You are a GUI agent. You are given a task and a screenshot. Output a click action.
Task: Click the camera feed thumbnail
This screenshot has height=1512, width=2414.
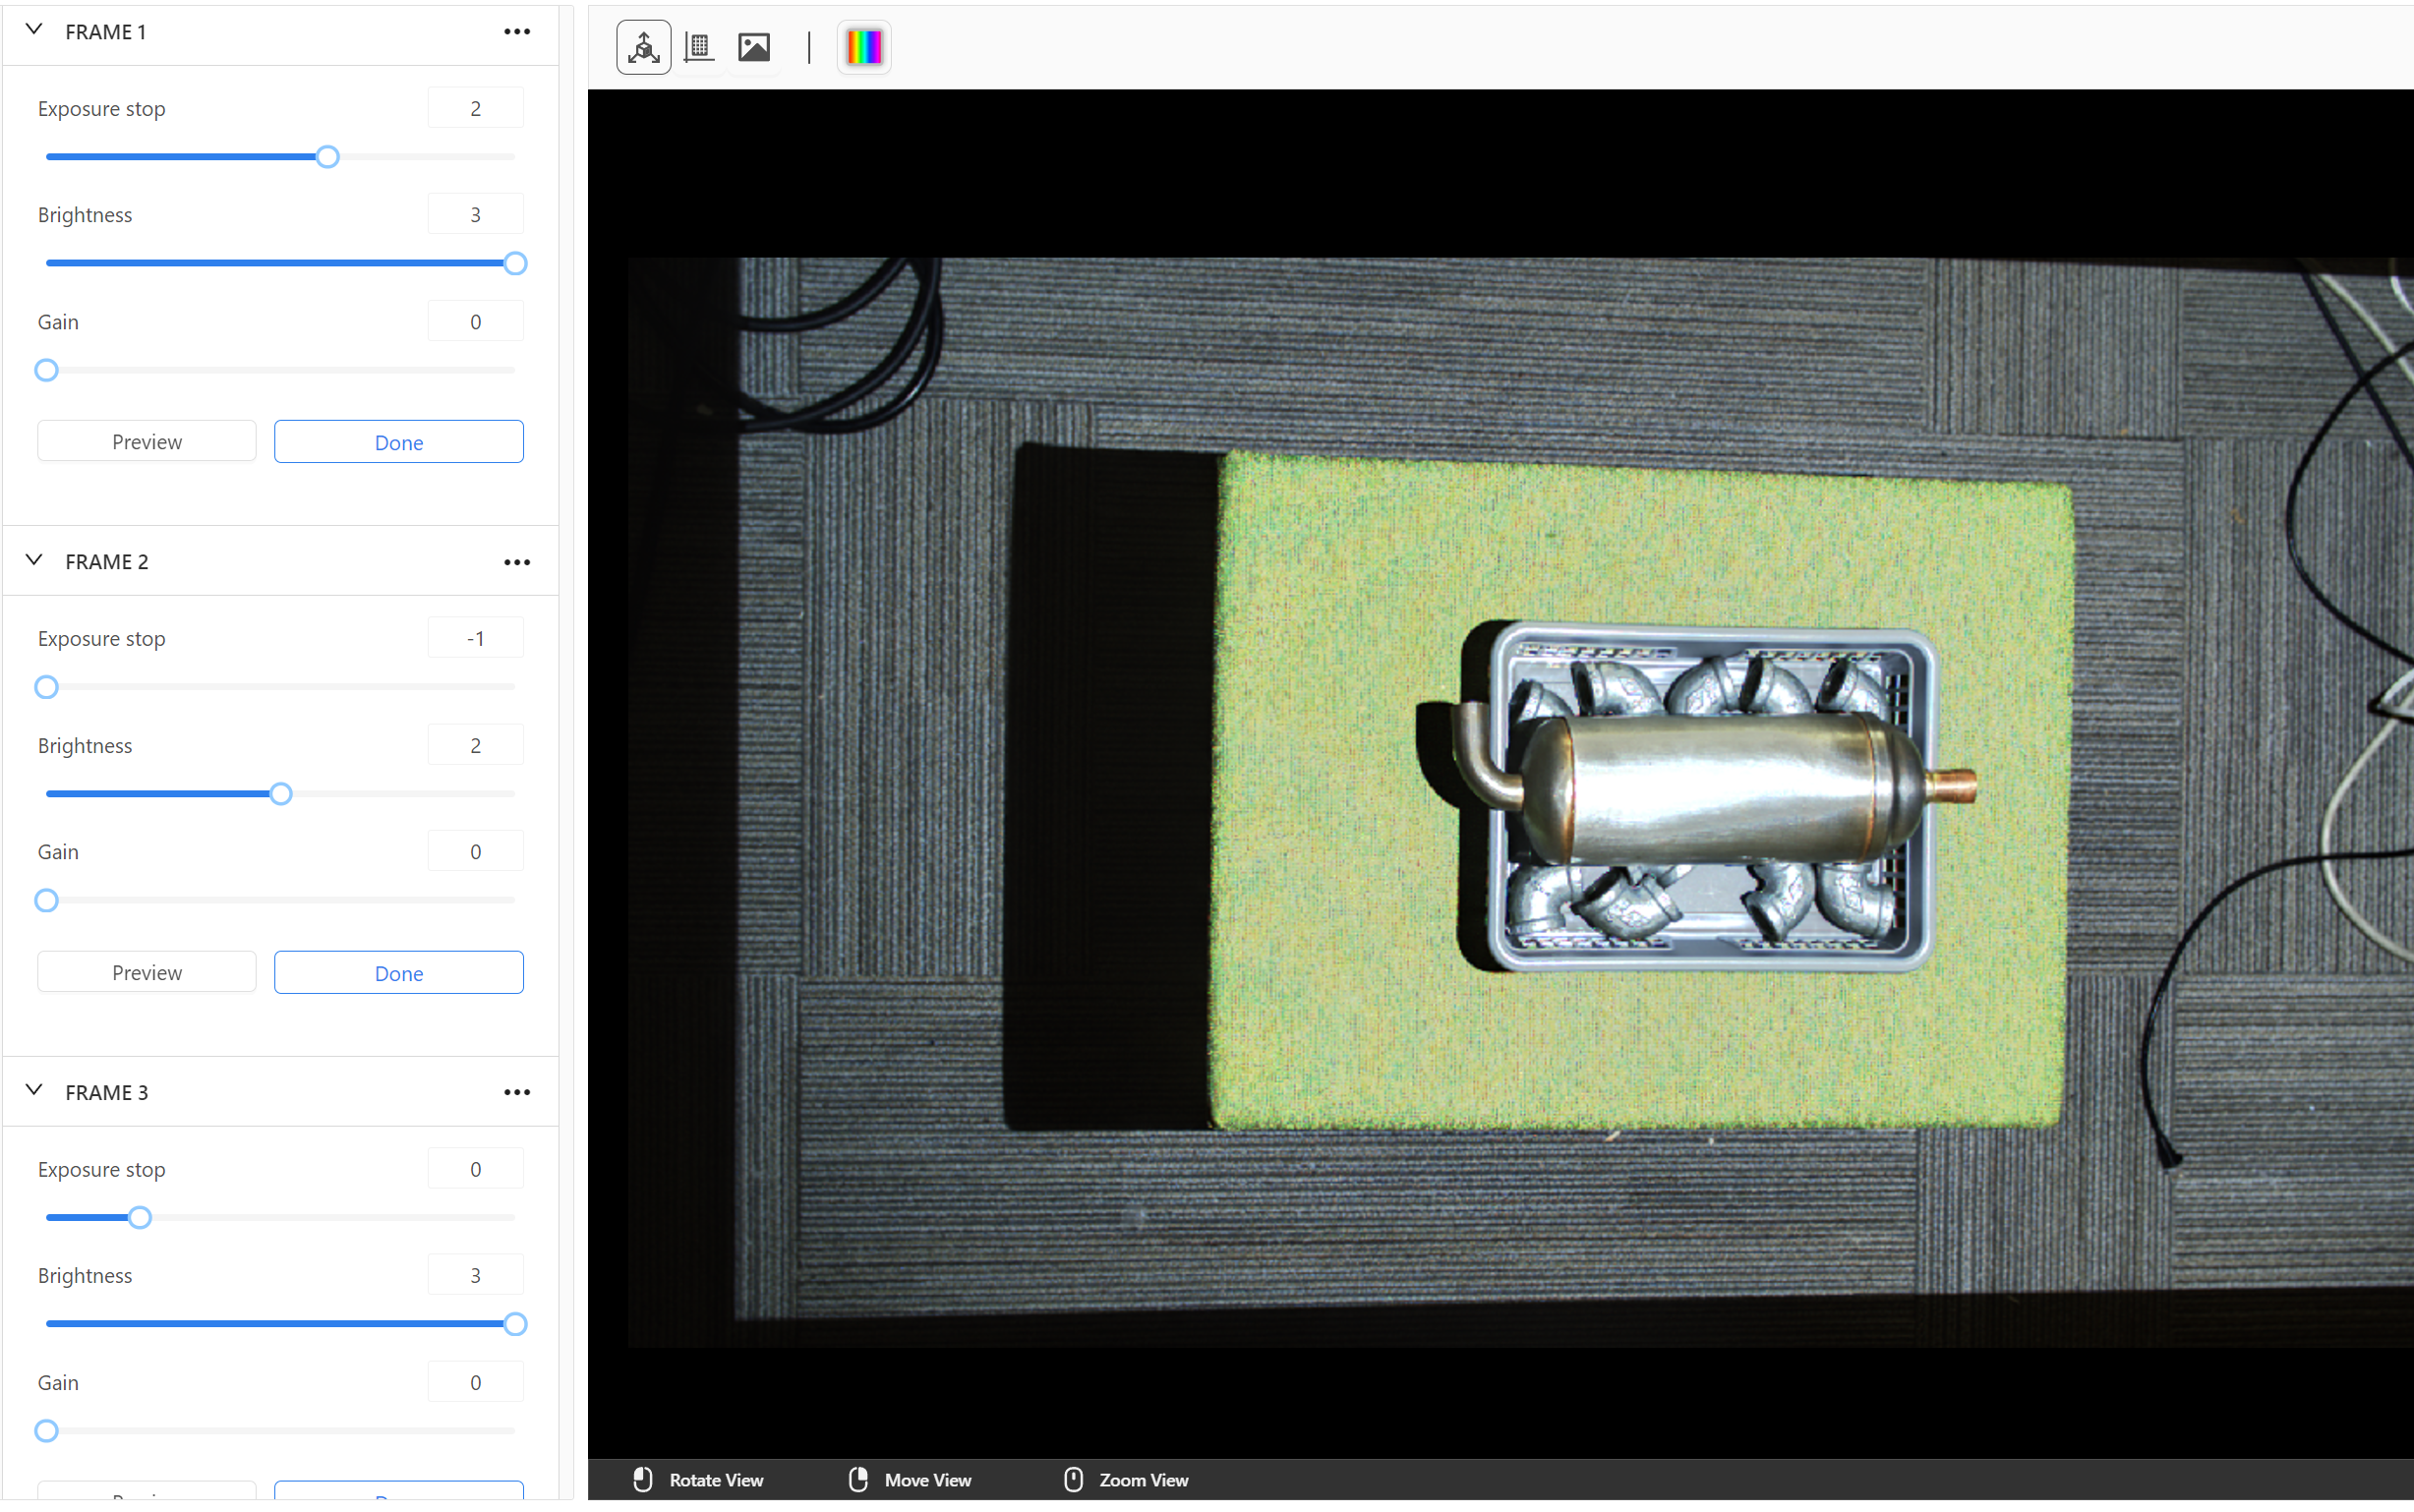(754, 47)
